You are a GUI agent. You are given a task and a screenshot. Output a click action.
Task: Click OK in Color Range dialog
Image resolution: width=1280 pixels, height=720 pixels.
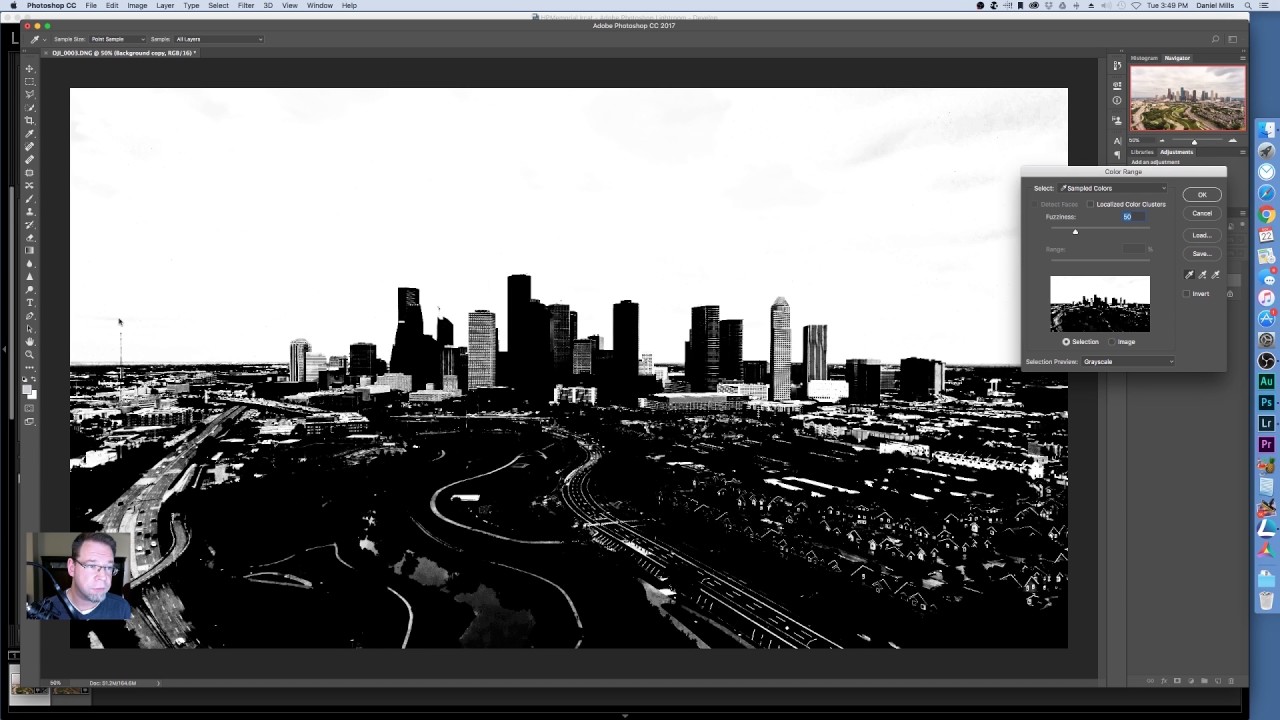coord(1202,195)
